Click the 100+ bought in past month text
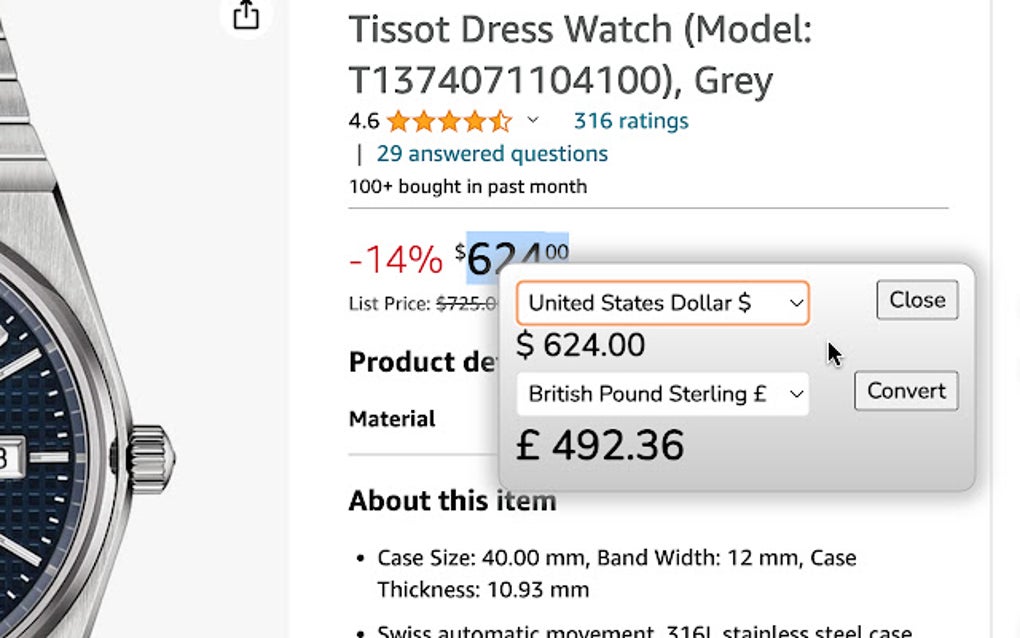1020x638 pixels. [x=467, y=187]
